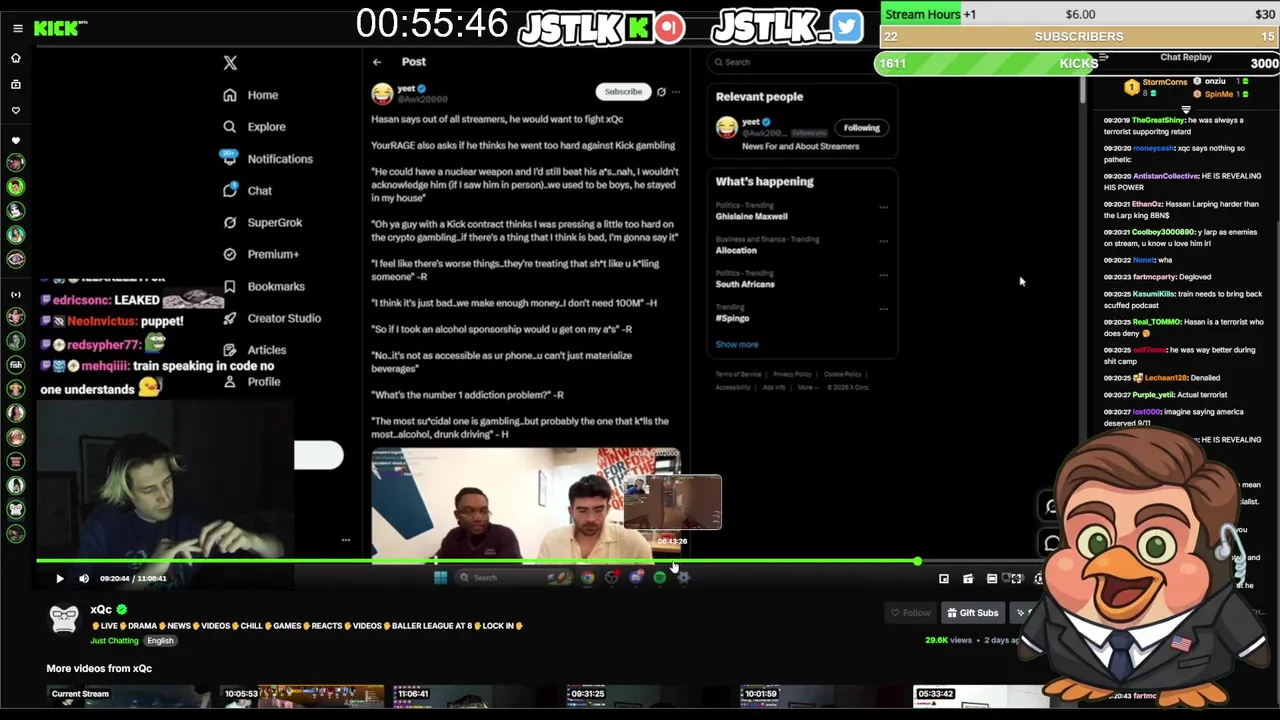Open Chat in X sidebar
This screenshot has height=720, width=1280.
248,190
